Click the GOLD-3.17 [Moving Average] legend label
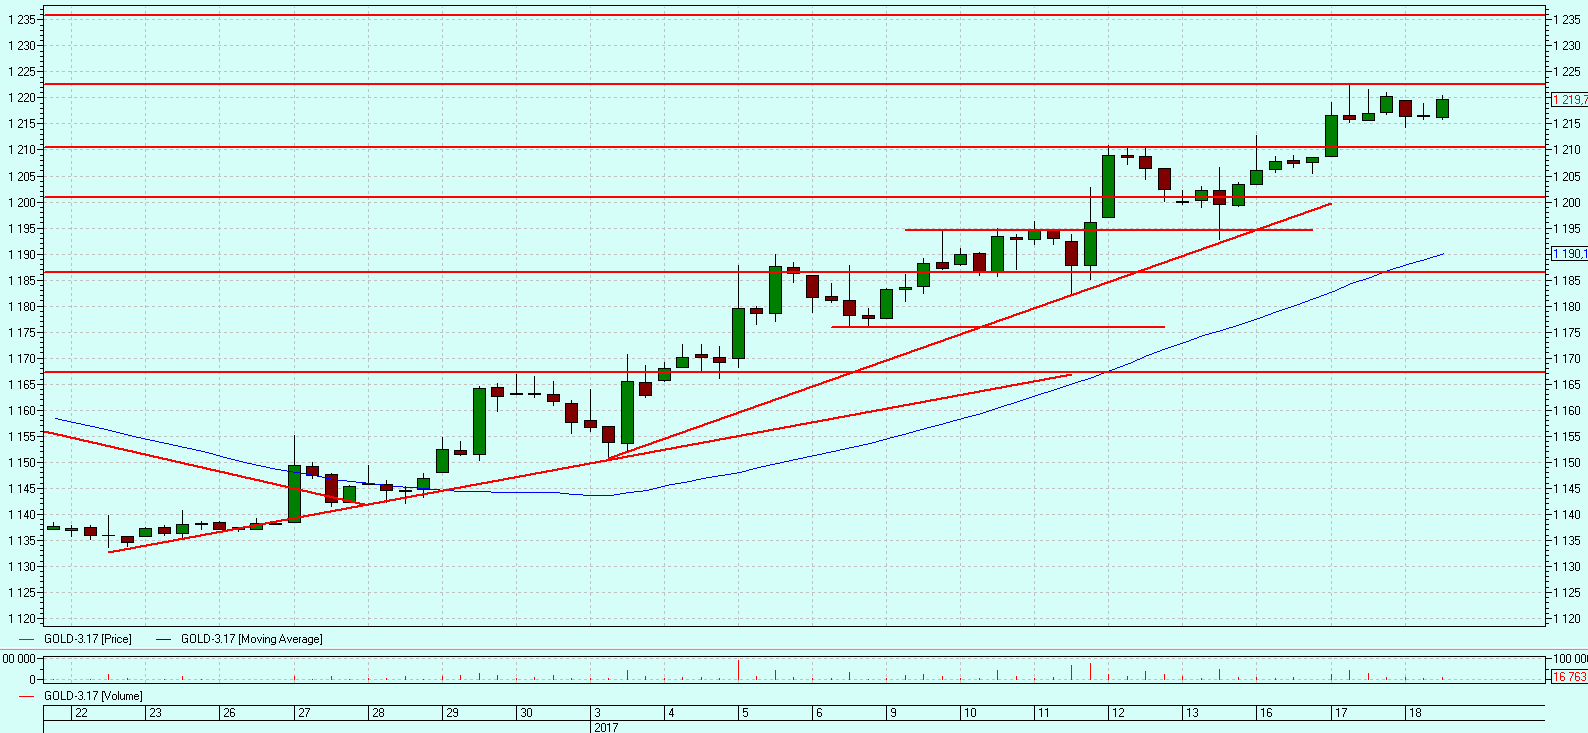The width and height of the screenshot is (1588, 733). pos(252,639)
